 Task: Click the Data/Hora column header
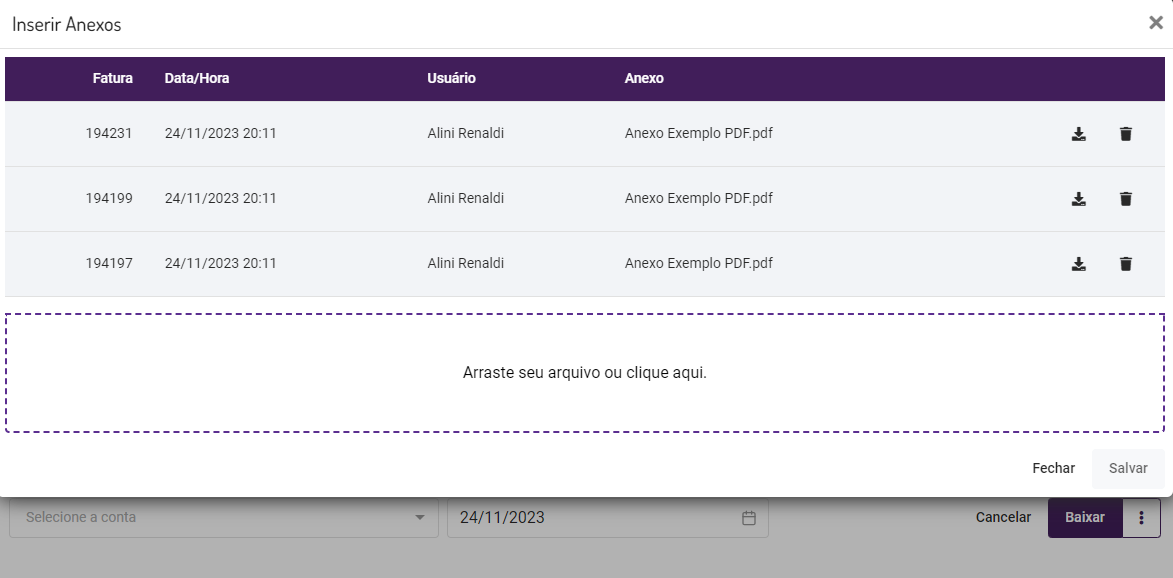click(197, 78)
